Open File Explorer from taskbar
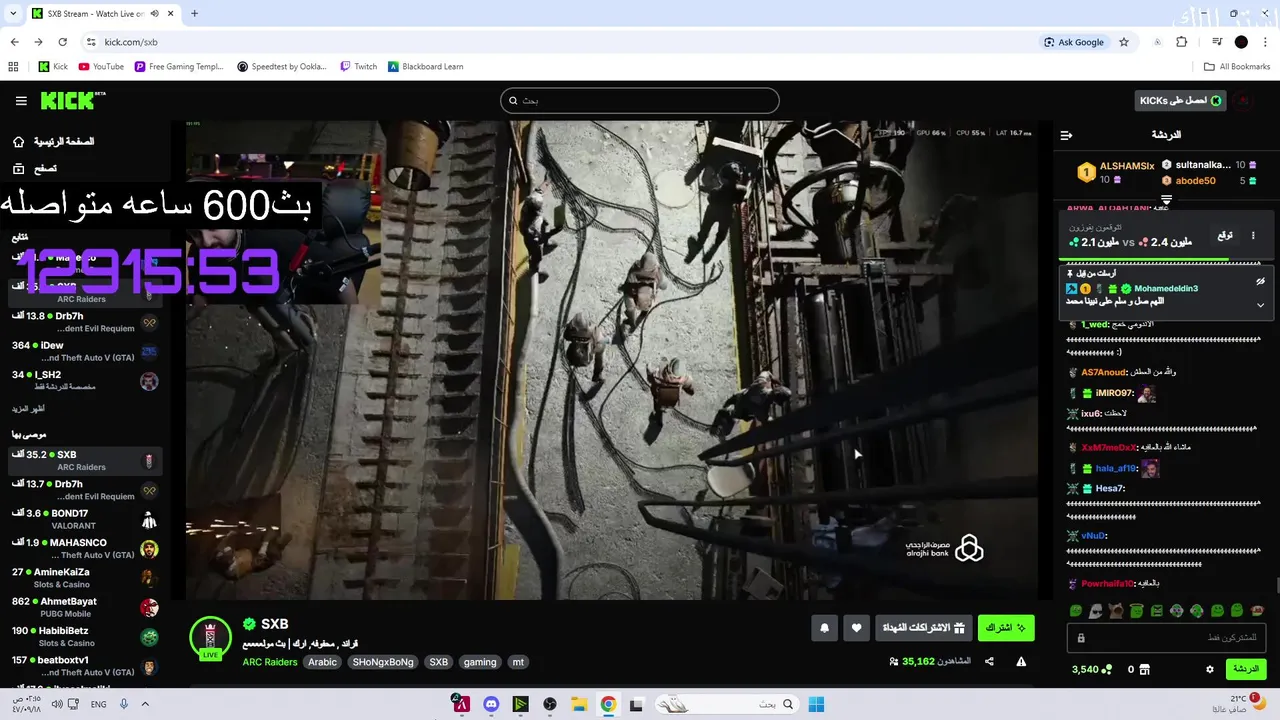Image resolution: width=1280 pixels, height=720 pixels. 577,704
